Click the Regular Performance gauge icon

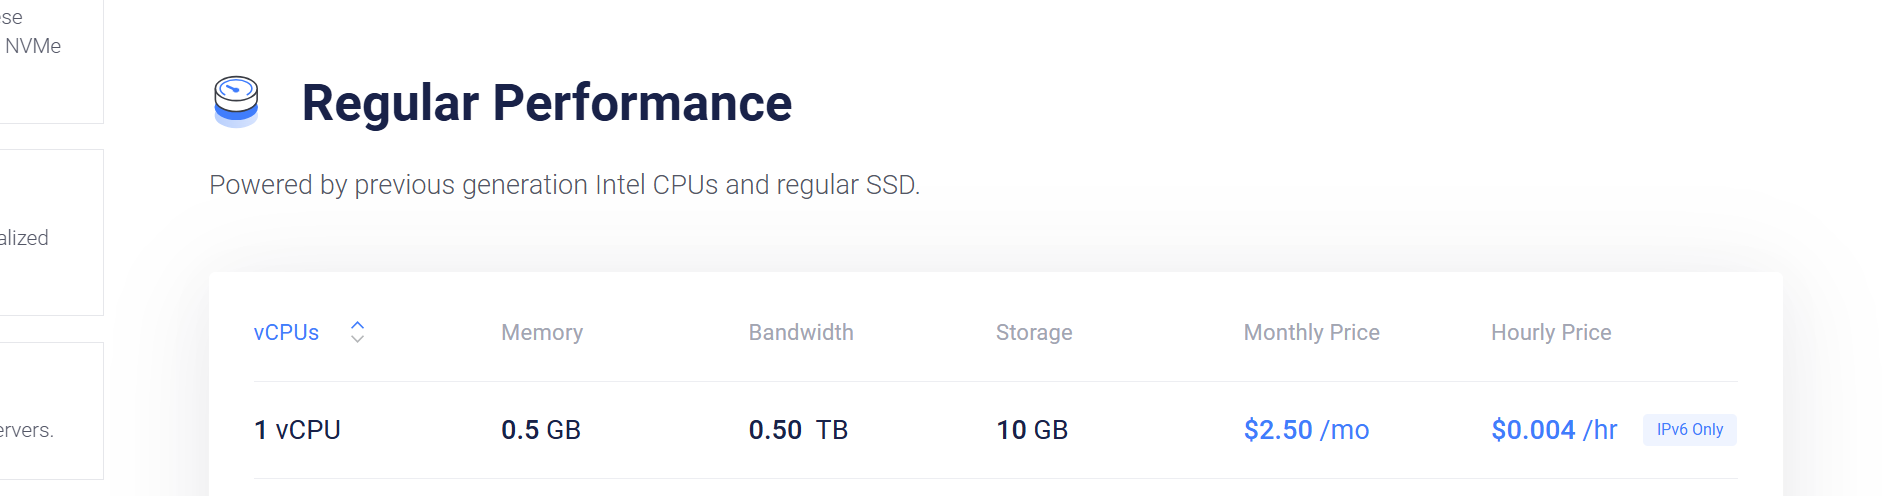tap(236, 102)
